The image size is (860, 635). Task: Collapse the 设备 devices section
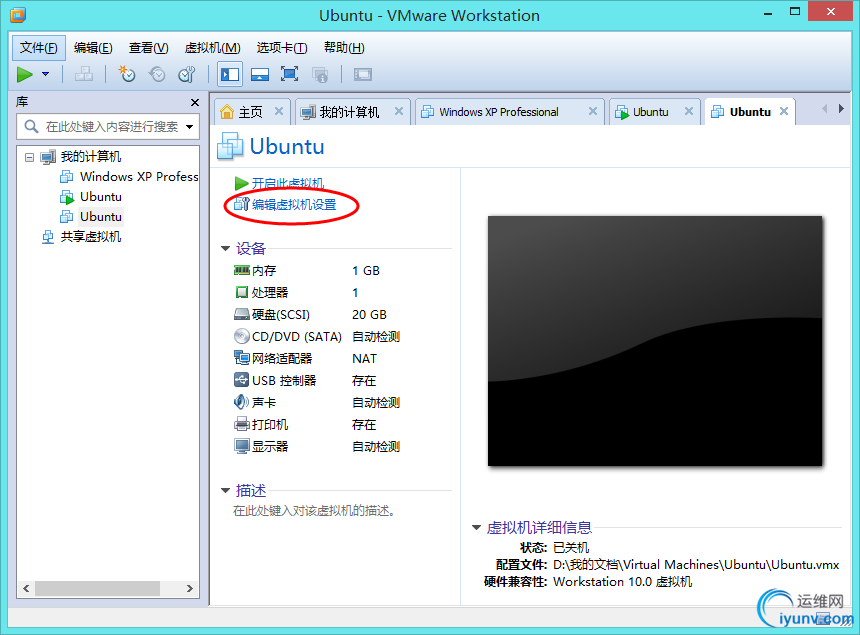tap(225, 248)
